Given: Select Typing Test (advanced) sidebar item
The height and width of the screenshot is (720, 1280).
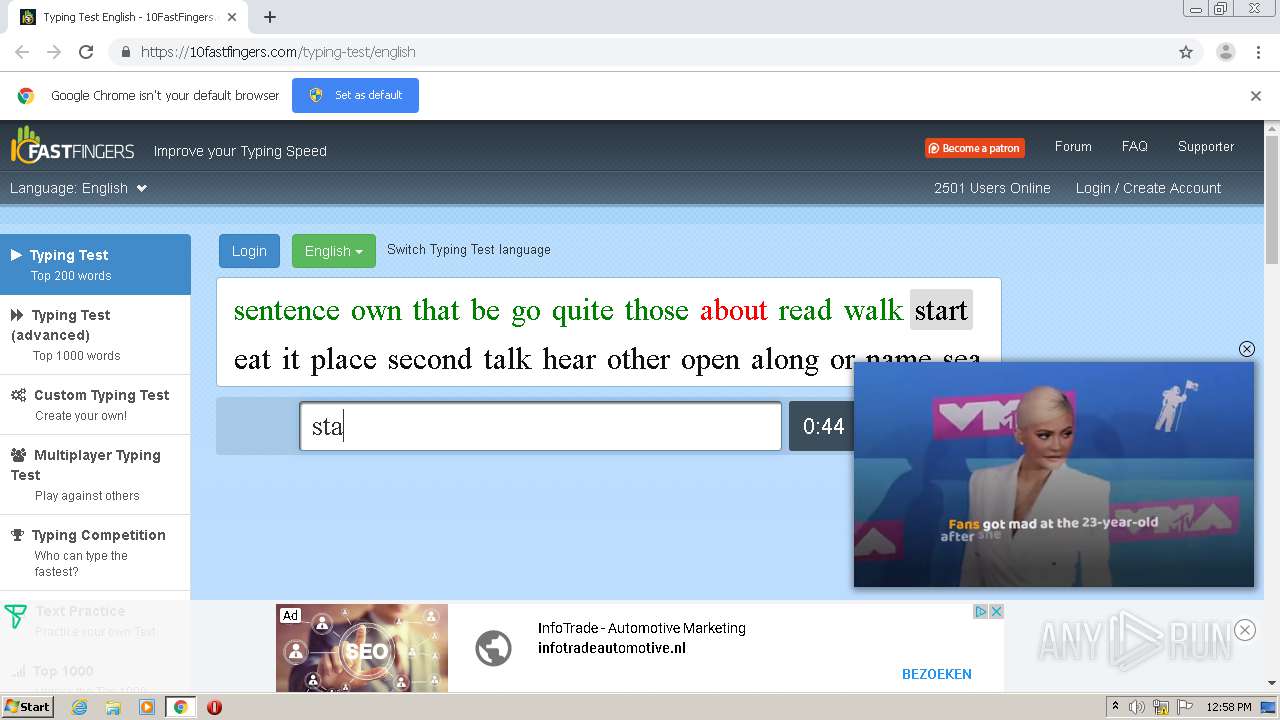Looking at the screenshot, I should coord(95,334).
